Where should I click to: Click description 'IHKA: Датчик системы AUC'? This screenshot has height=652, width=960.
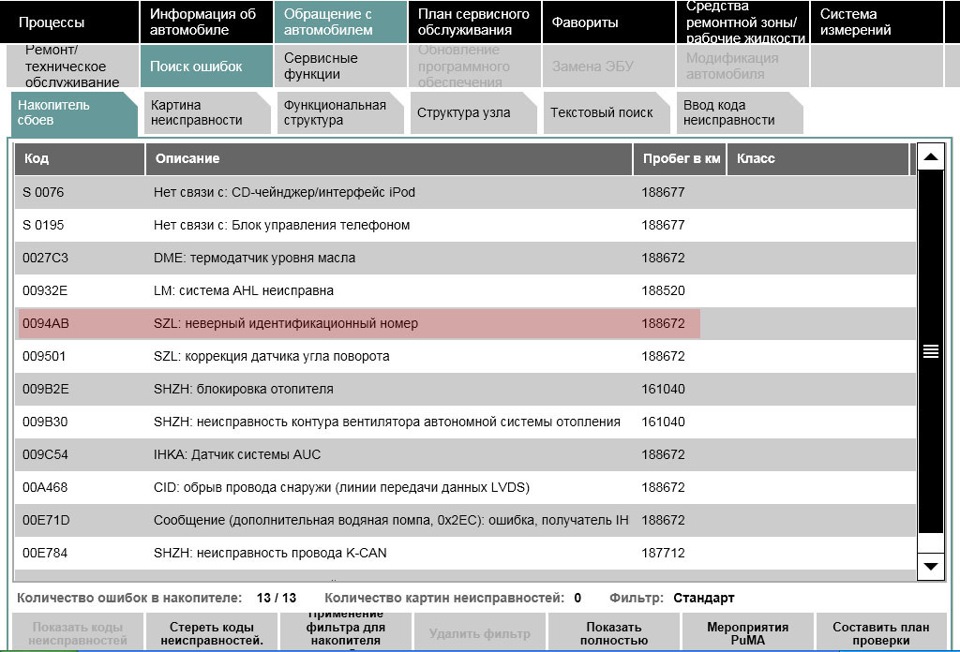tap(237, 455)
